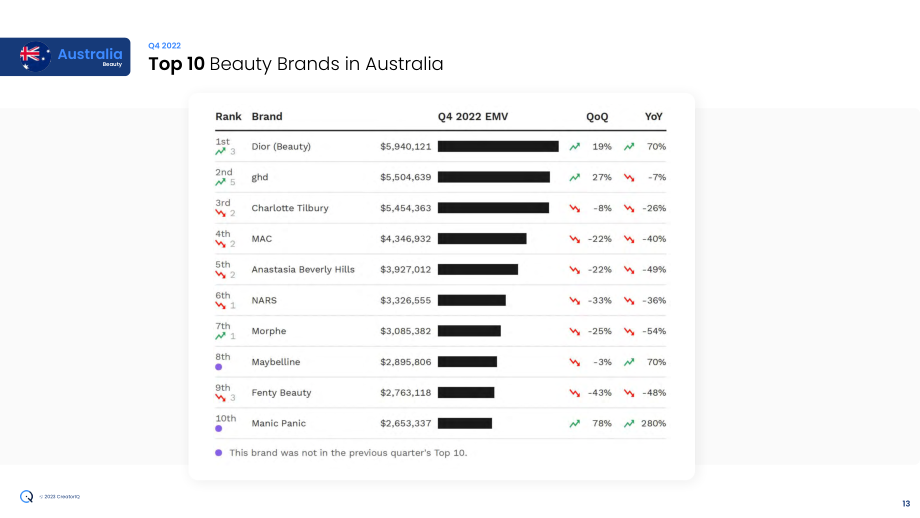Click the Fenty Beauty brand name
Screen dimensions: 920x518
(281, 392)
